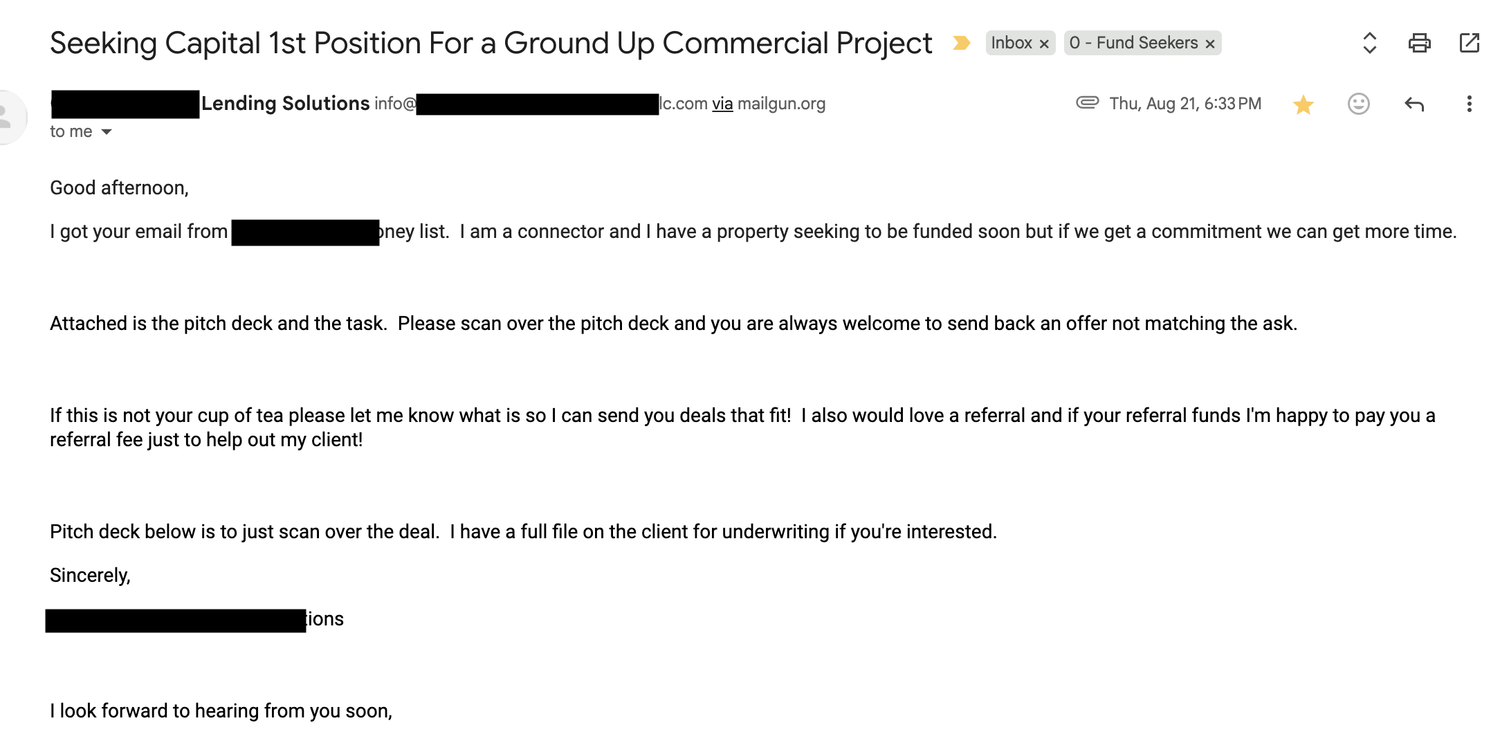
Task: Open the email in a new window
Action: tap(1469, 43)
